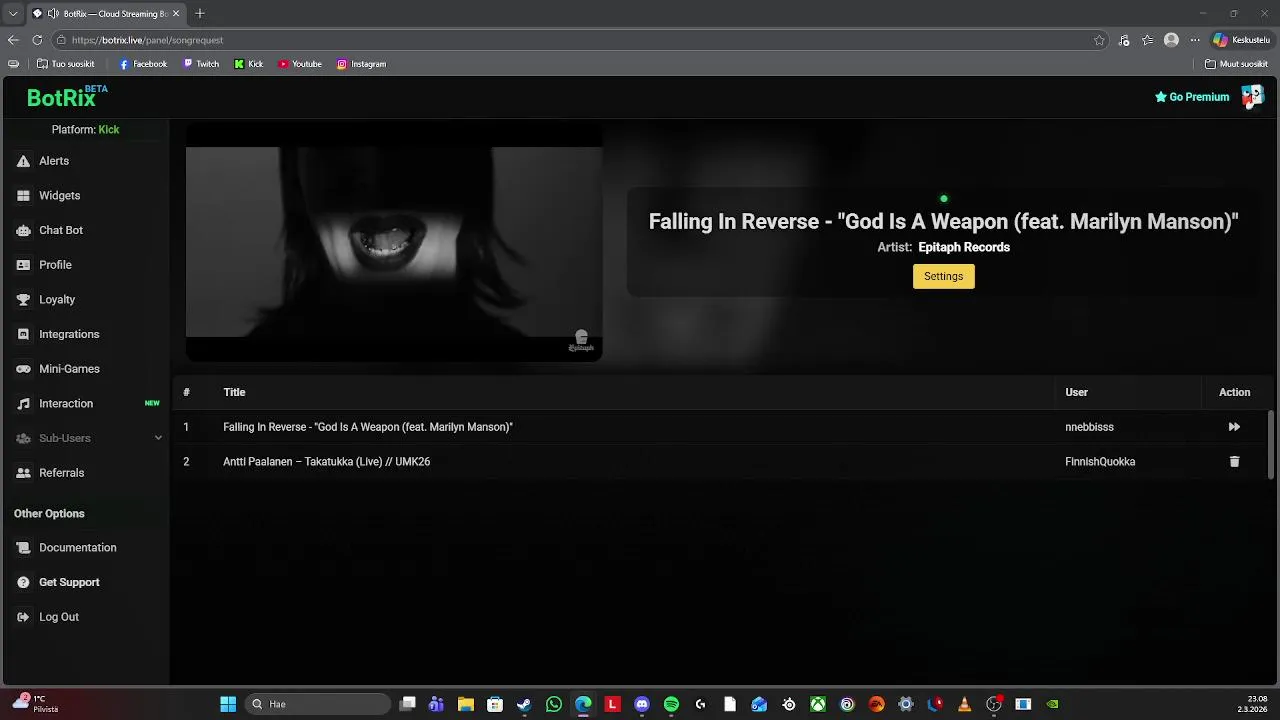Open the user avatar in the header

point(1252,97)
